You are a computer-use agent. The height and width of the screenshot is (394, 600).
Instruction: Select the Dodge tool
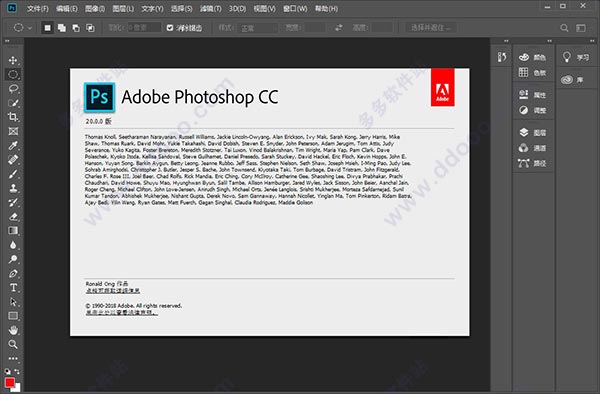[13, 259]
